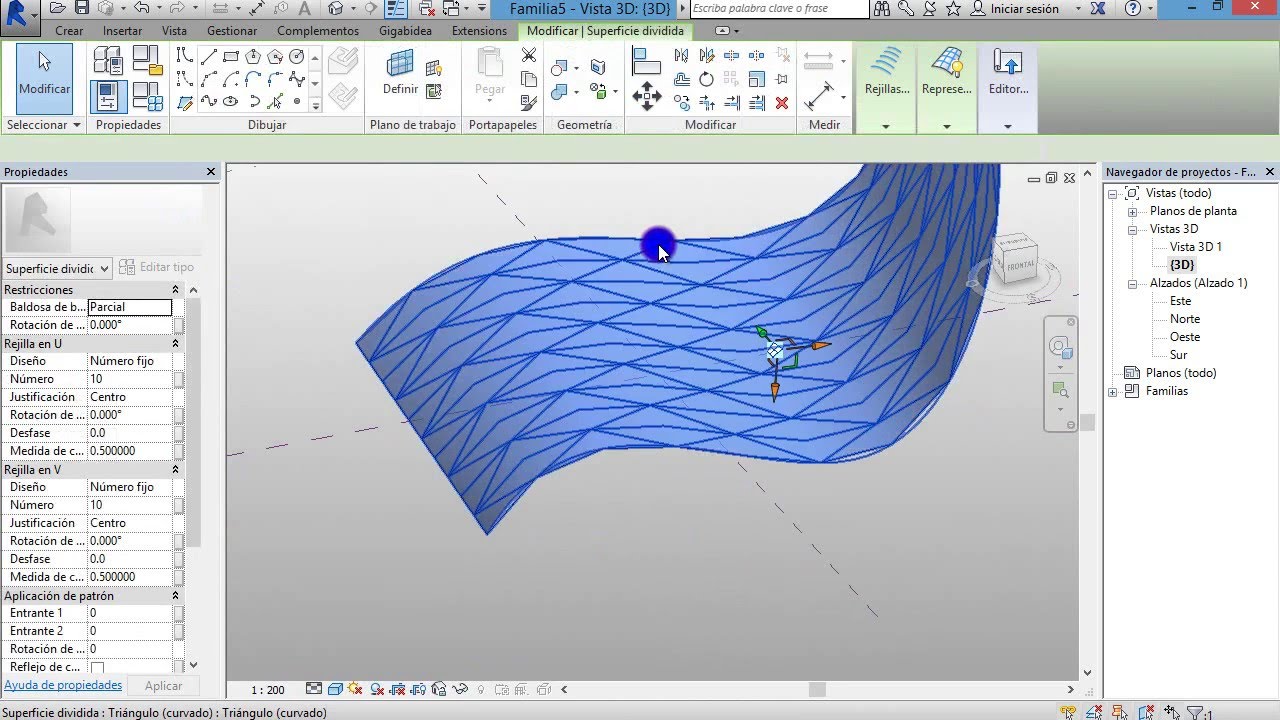Toggle the Reflejo de c... checkbox

coord(97,667)
